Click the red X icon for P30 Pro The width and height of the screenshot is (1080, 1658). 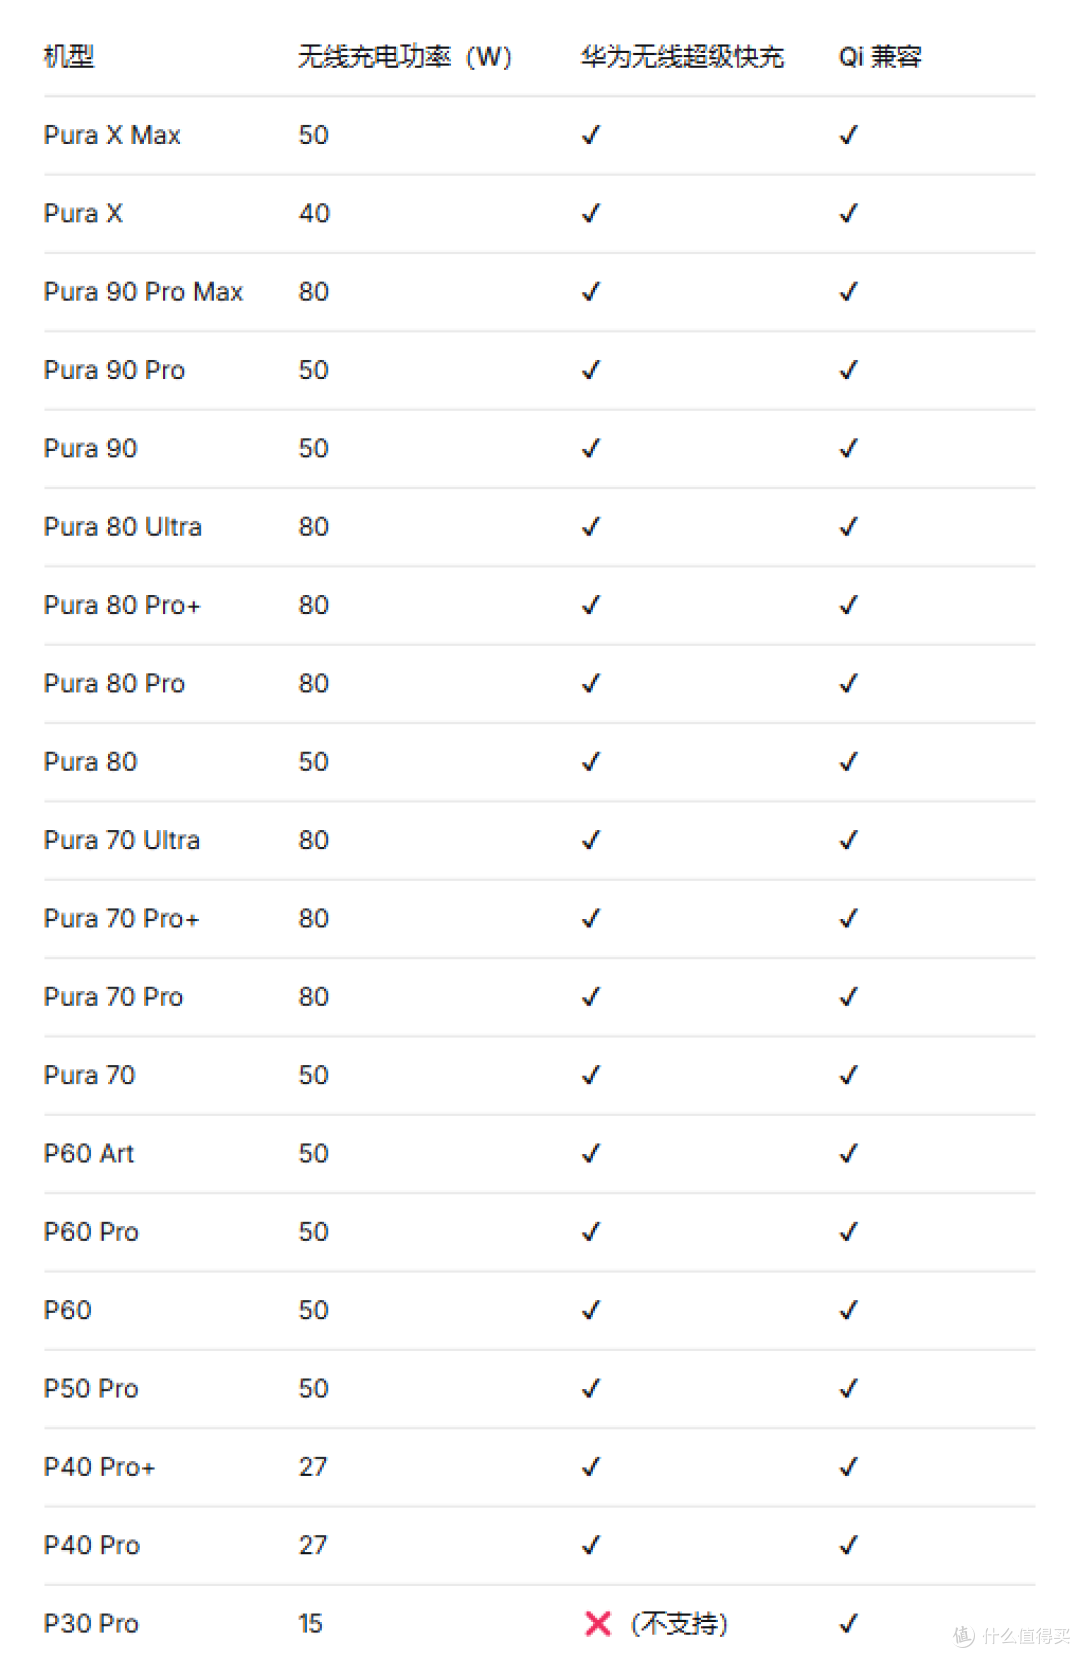[x=598, y=1623]
